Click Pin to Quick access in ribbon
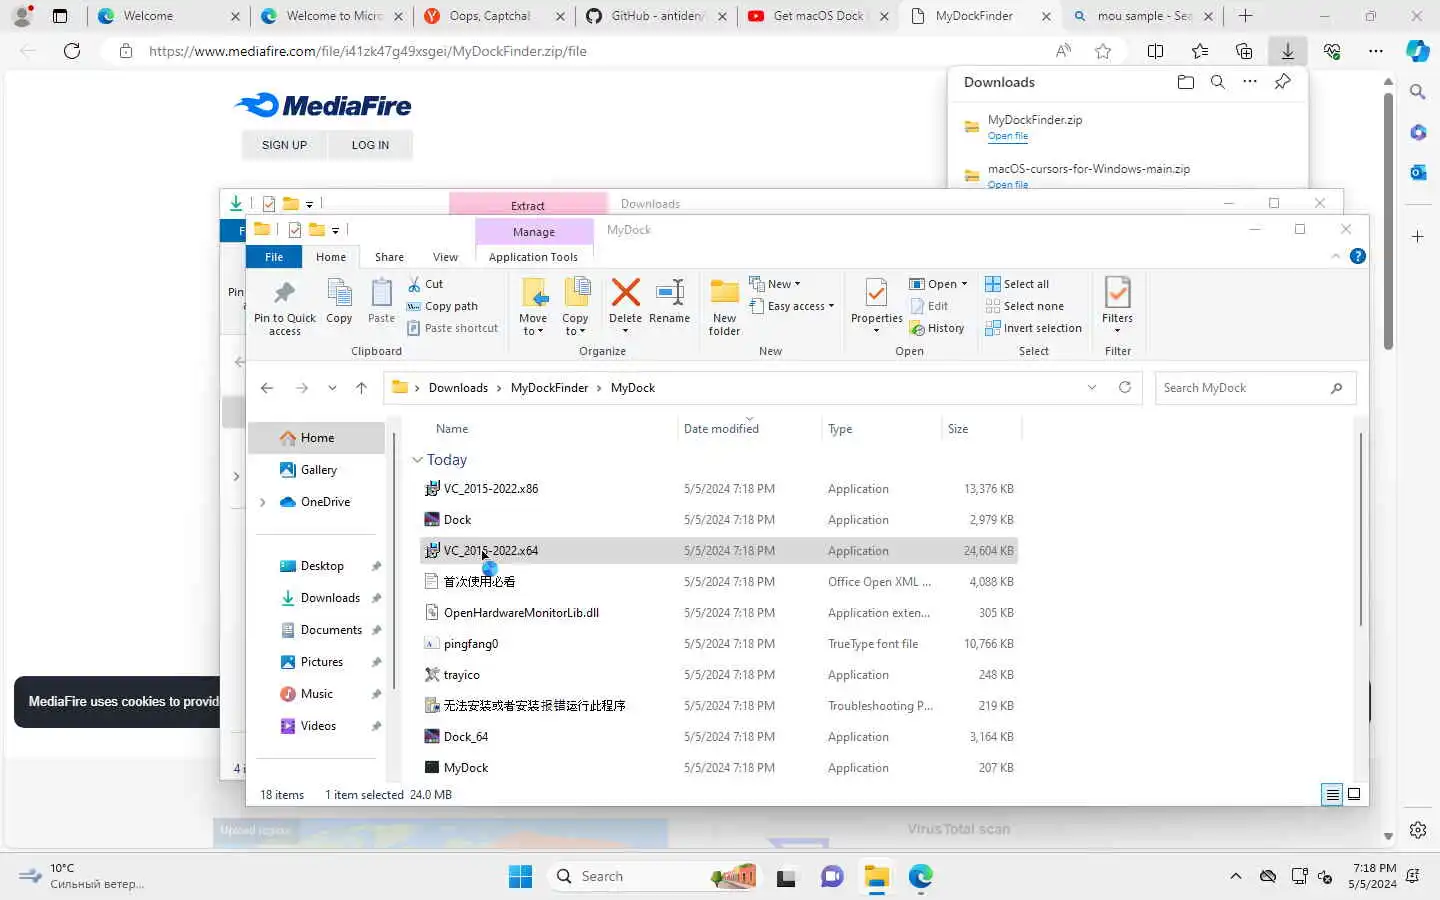The height and width of the screenshot is (900, 1440). (x=284, y=307)
